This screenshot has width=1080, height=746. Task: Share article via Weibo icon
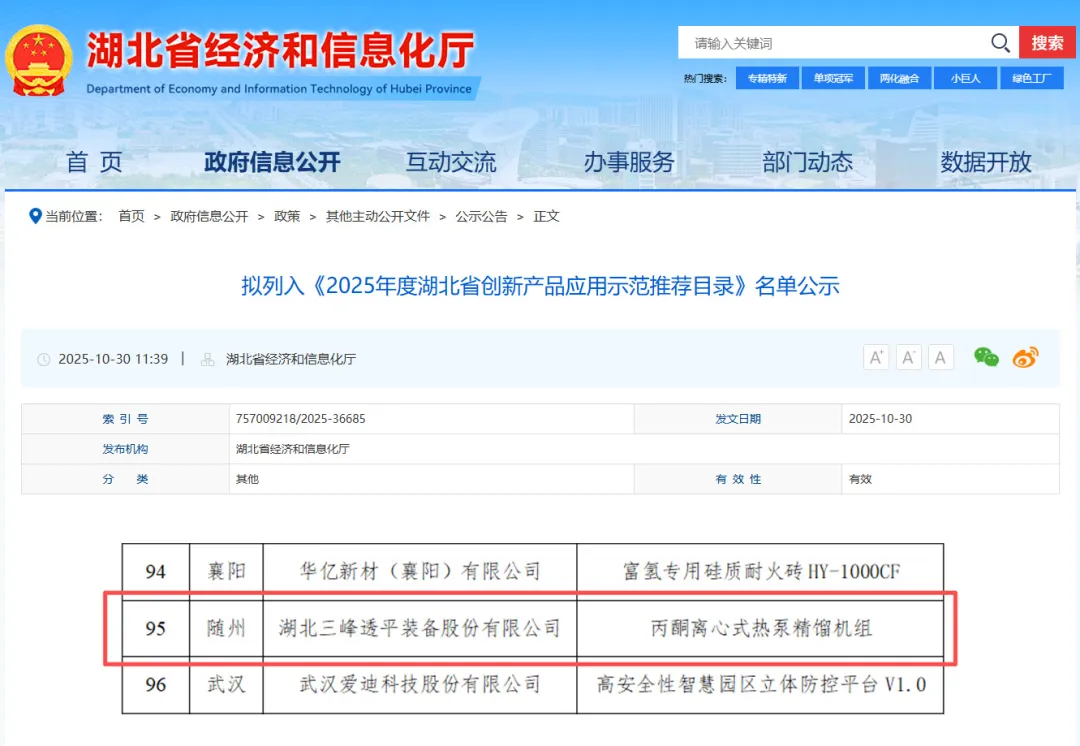tap(1025, 357)
